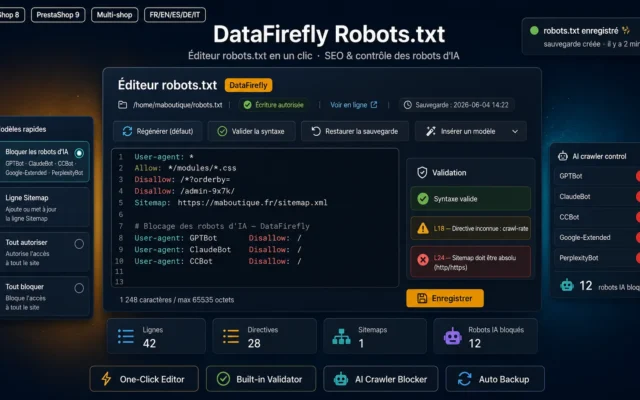
Task: Click the red error cross on the L24 message
Action: (423, 259)
